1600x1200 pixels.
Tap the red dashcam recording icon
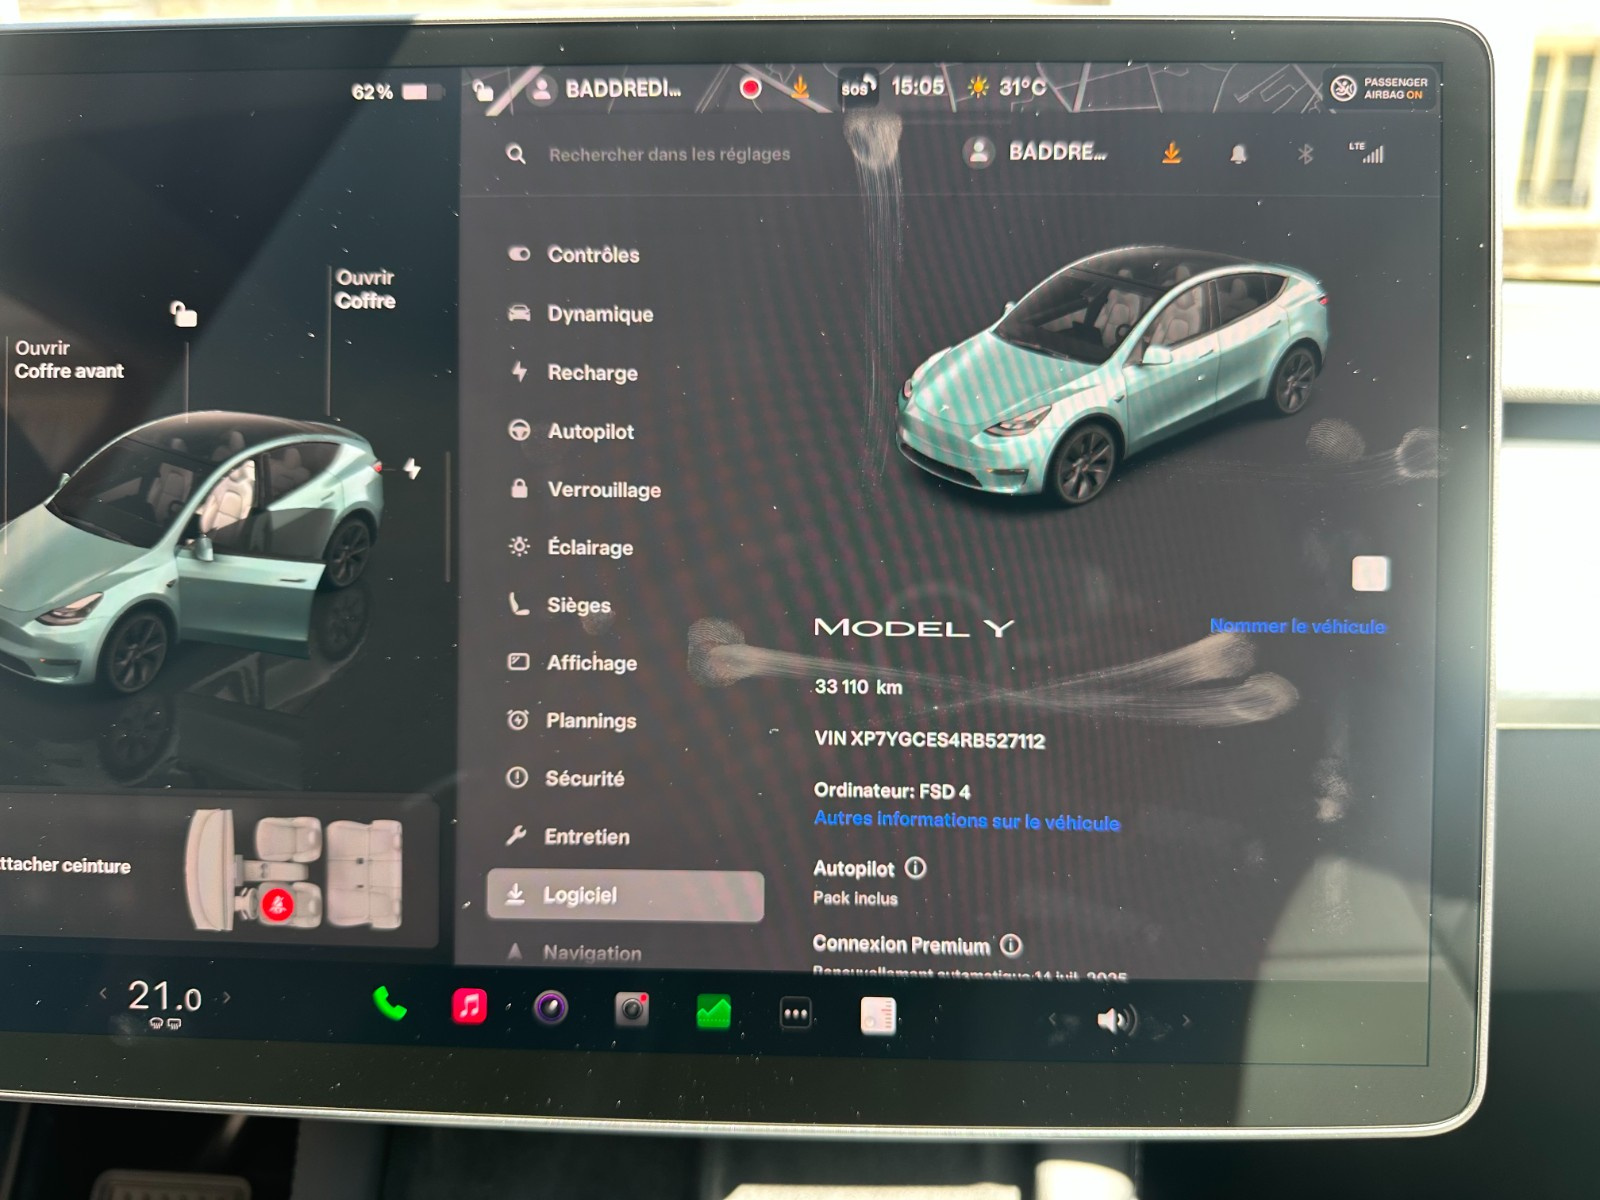pyautogui.click(x=750, y=88)
